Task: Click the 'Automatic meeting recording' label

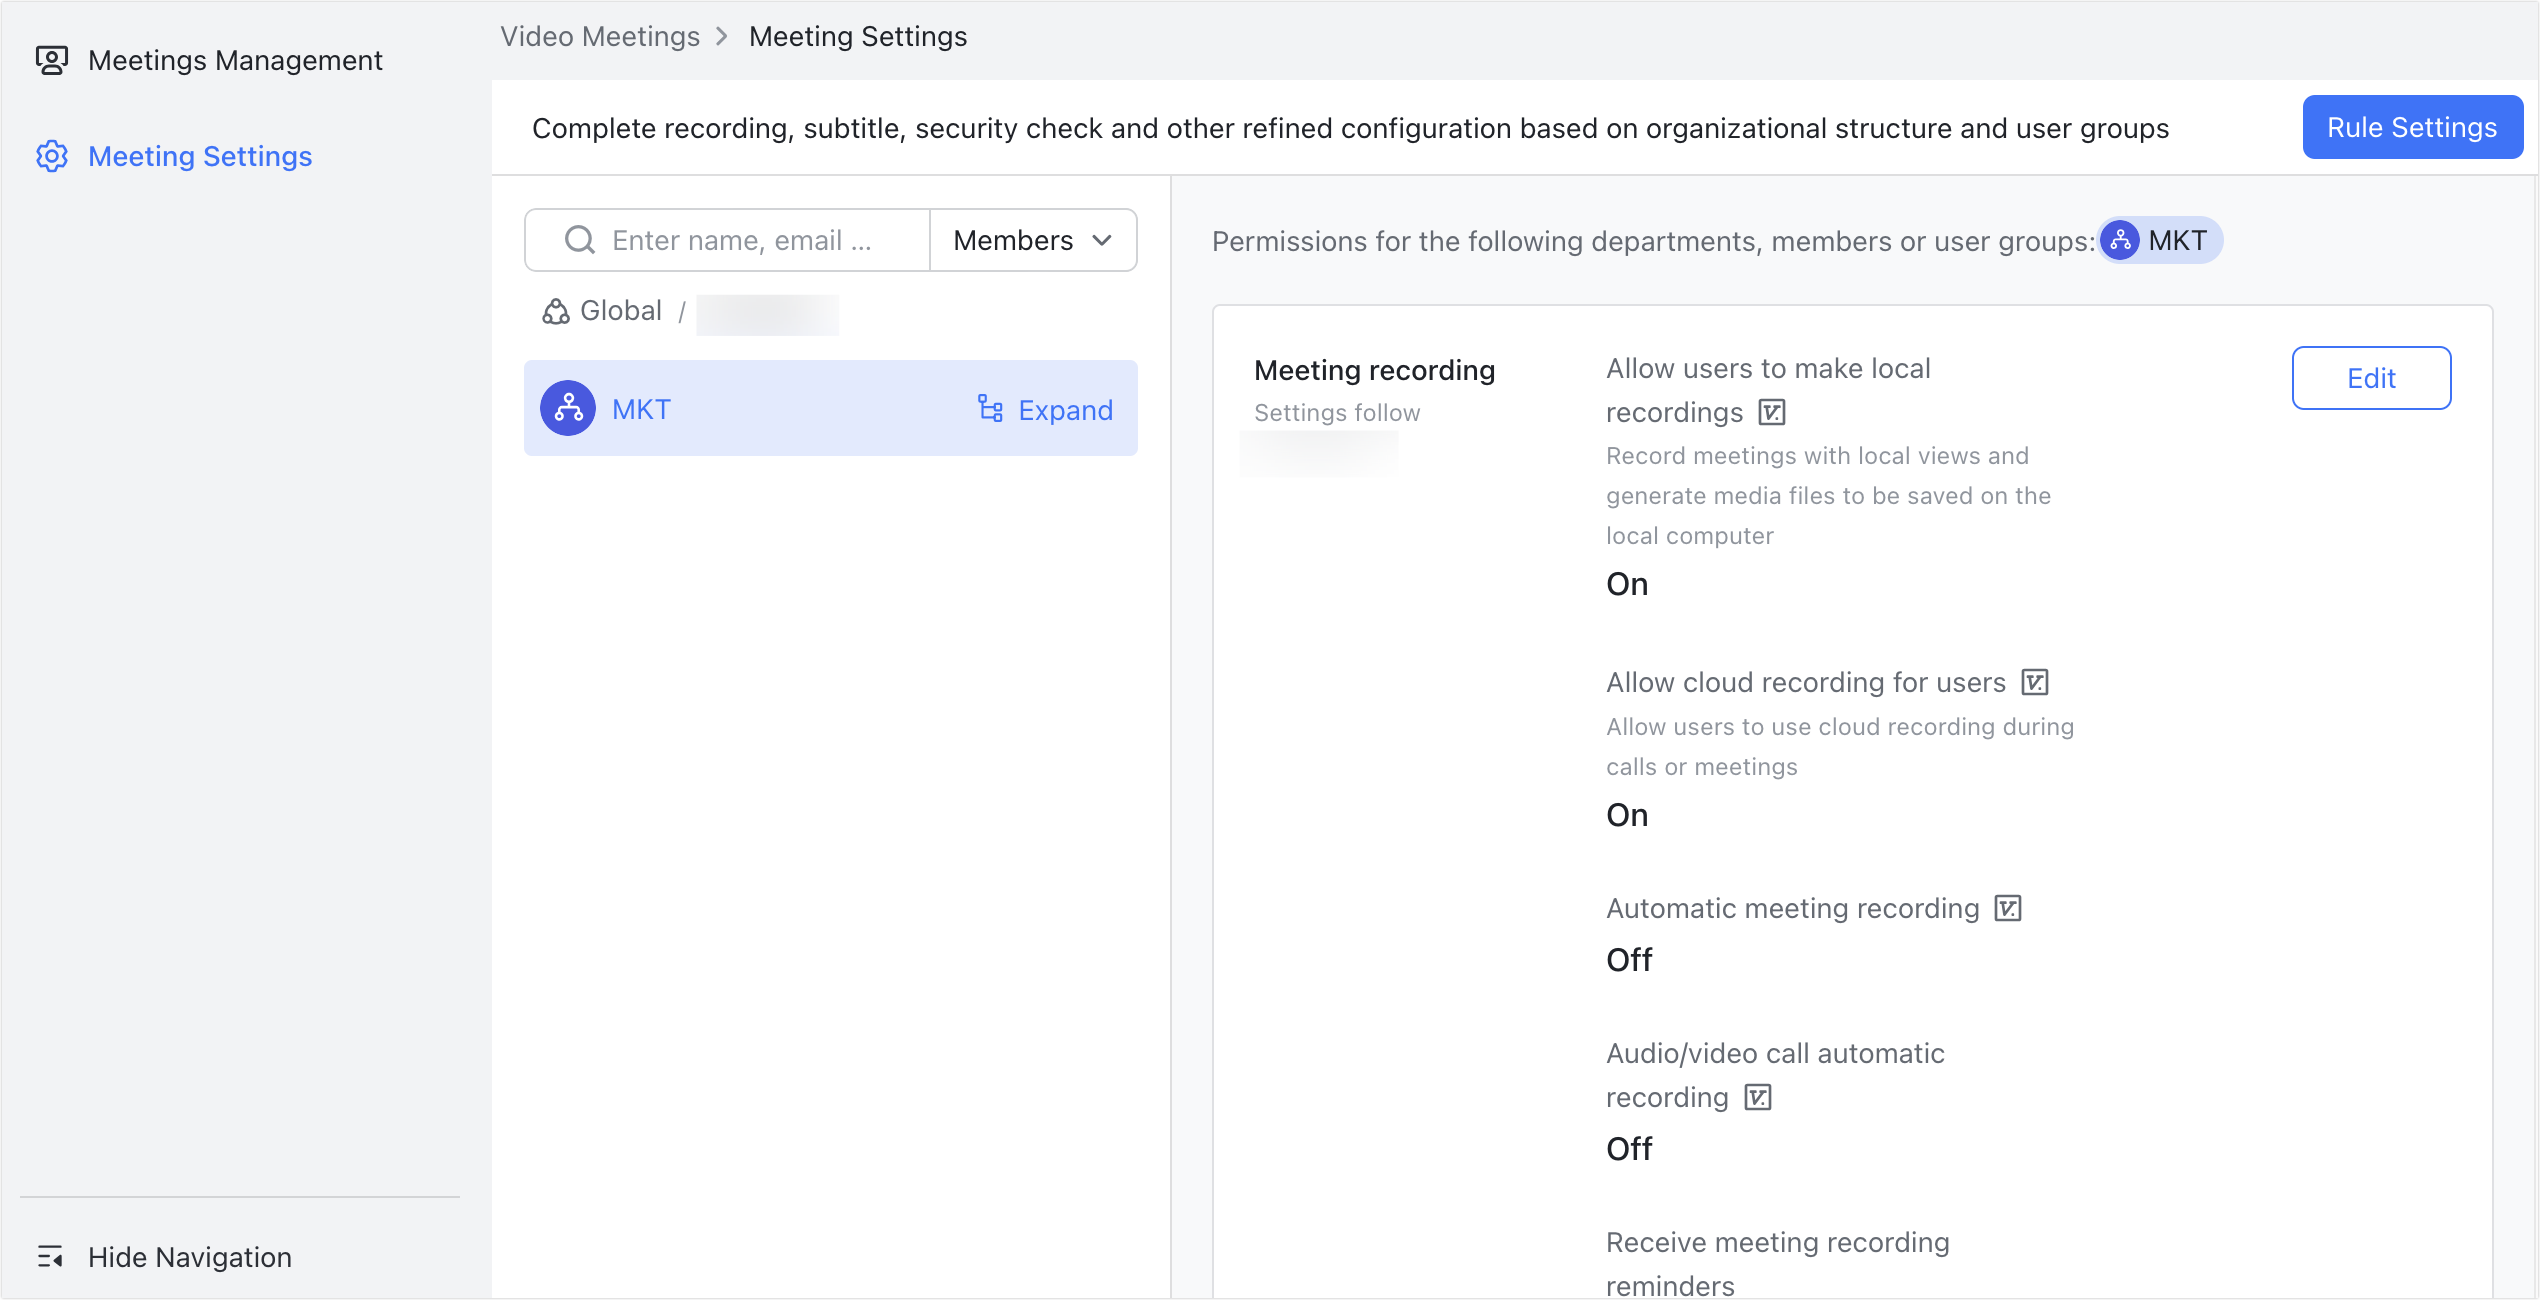Action: coord(1792,908)
